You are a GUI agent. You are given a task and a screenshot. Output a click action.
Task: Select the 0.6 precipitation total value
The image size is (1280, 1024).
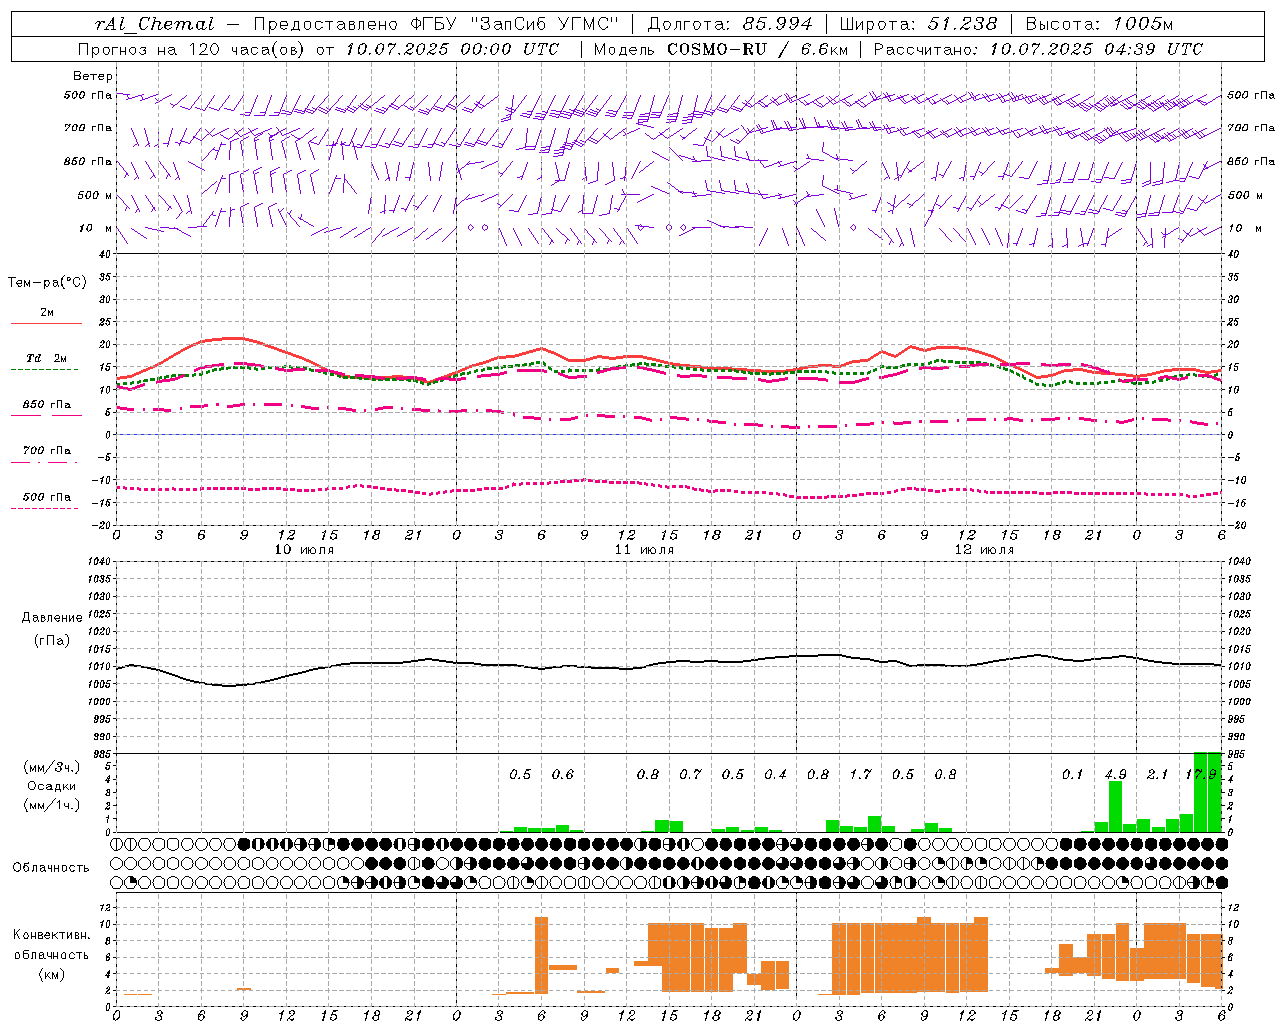pos(563,775)
